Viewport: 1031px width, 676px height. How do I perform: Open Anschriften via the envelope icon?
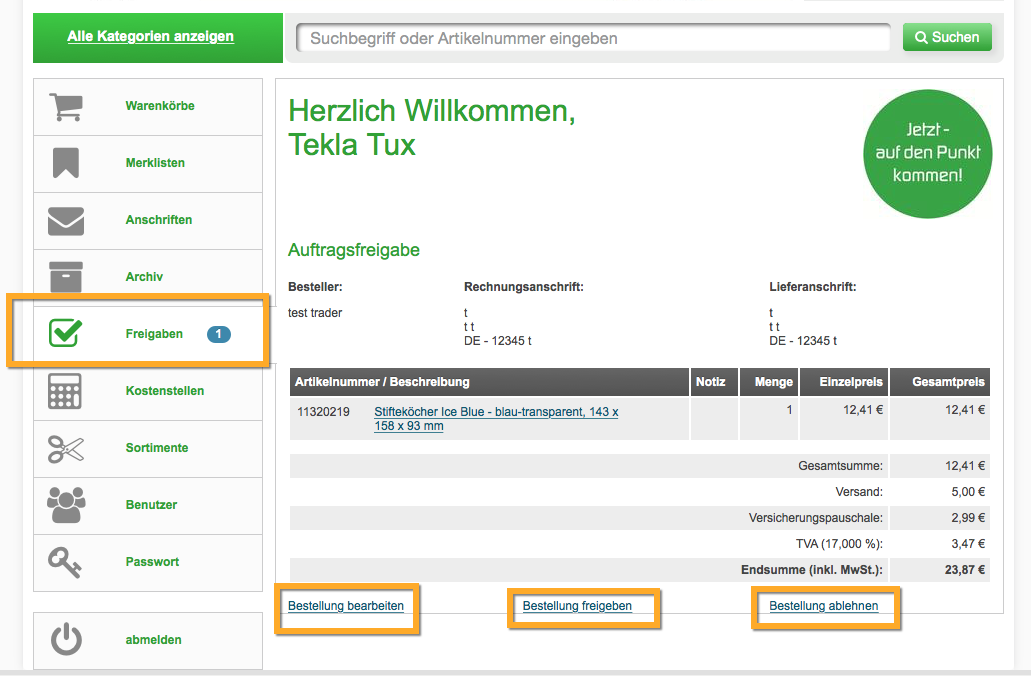pos(66,220)
